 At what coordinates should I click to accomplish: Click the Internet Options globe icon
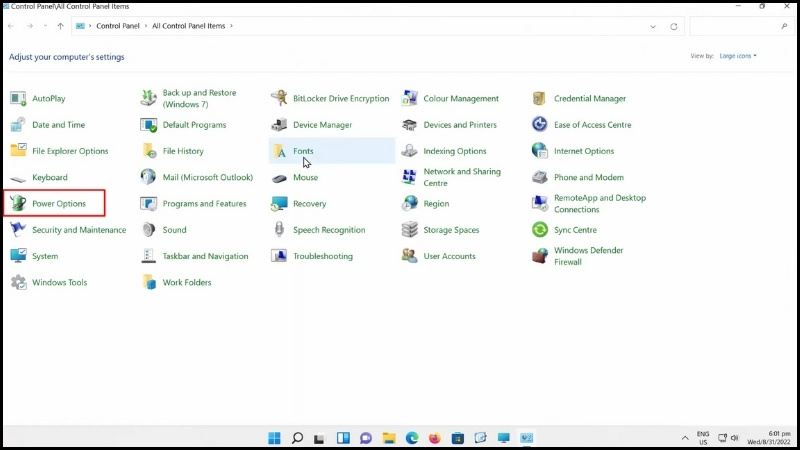(x=539, y=151)
